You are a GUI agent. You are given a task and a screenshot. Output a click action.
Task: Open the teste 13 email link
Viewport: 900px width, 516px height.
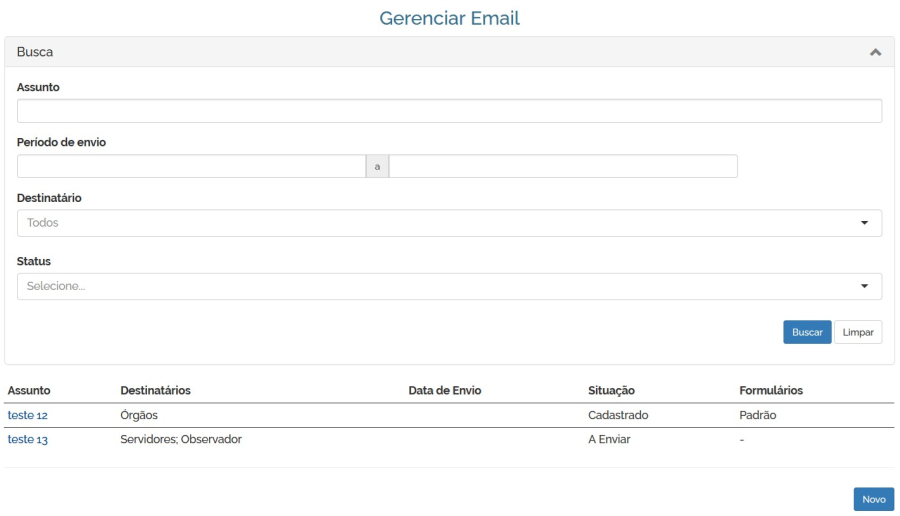pos(28,439)
